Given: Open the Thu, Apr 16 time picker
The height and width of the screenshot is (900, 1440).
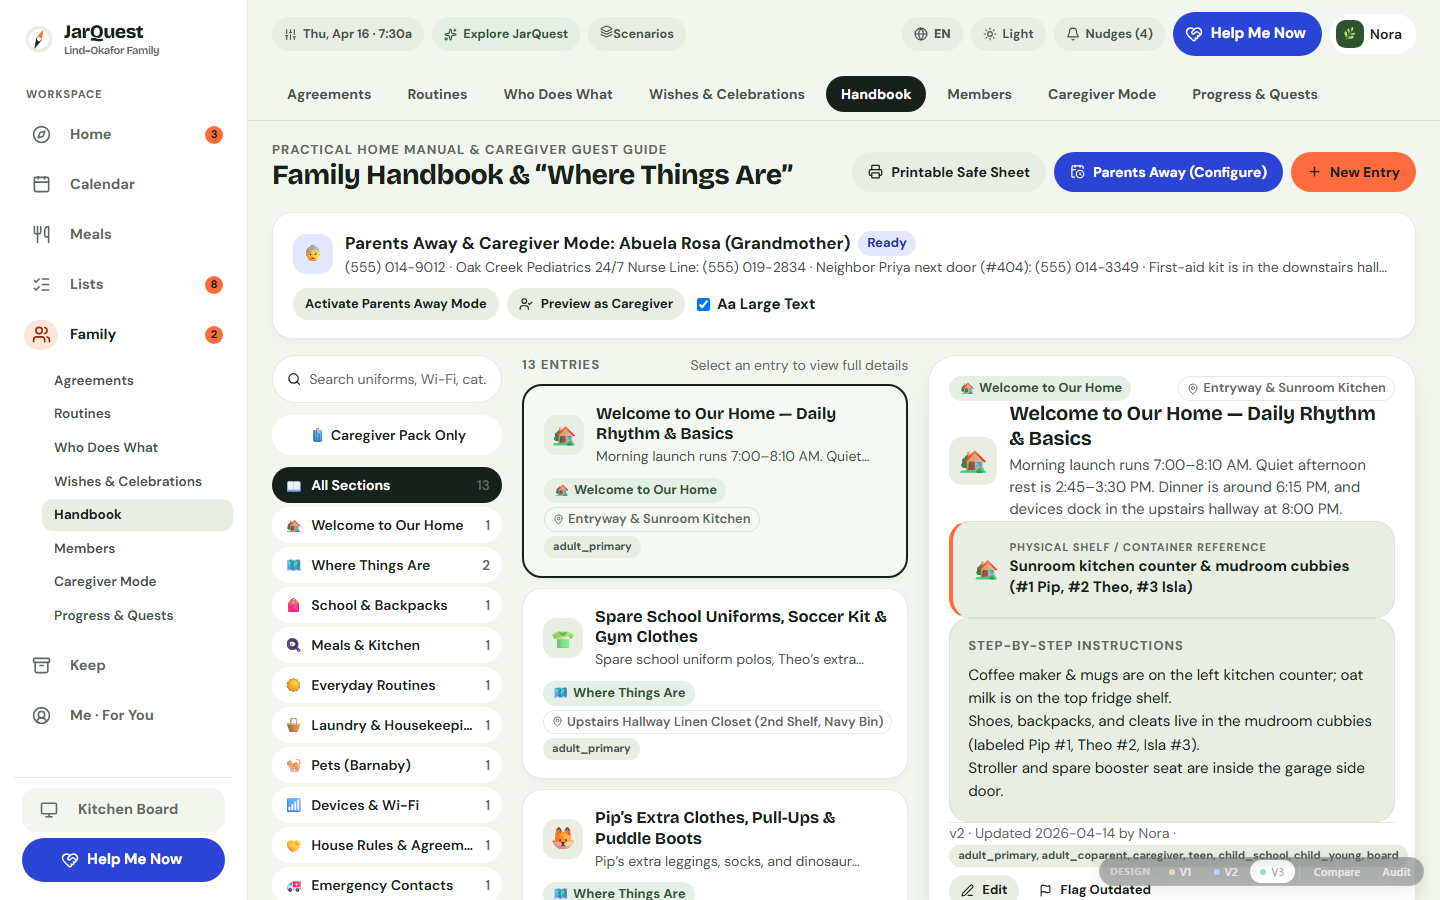Looking at the screenshot, I should 348,34.
